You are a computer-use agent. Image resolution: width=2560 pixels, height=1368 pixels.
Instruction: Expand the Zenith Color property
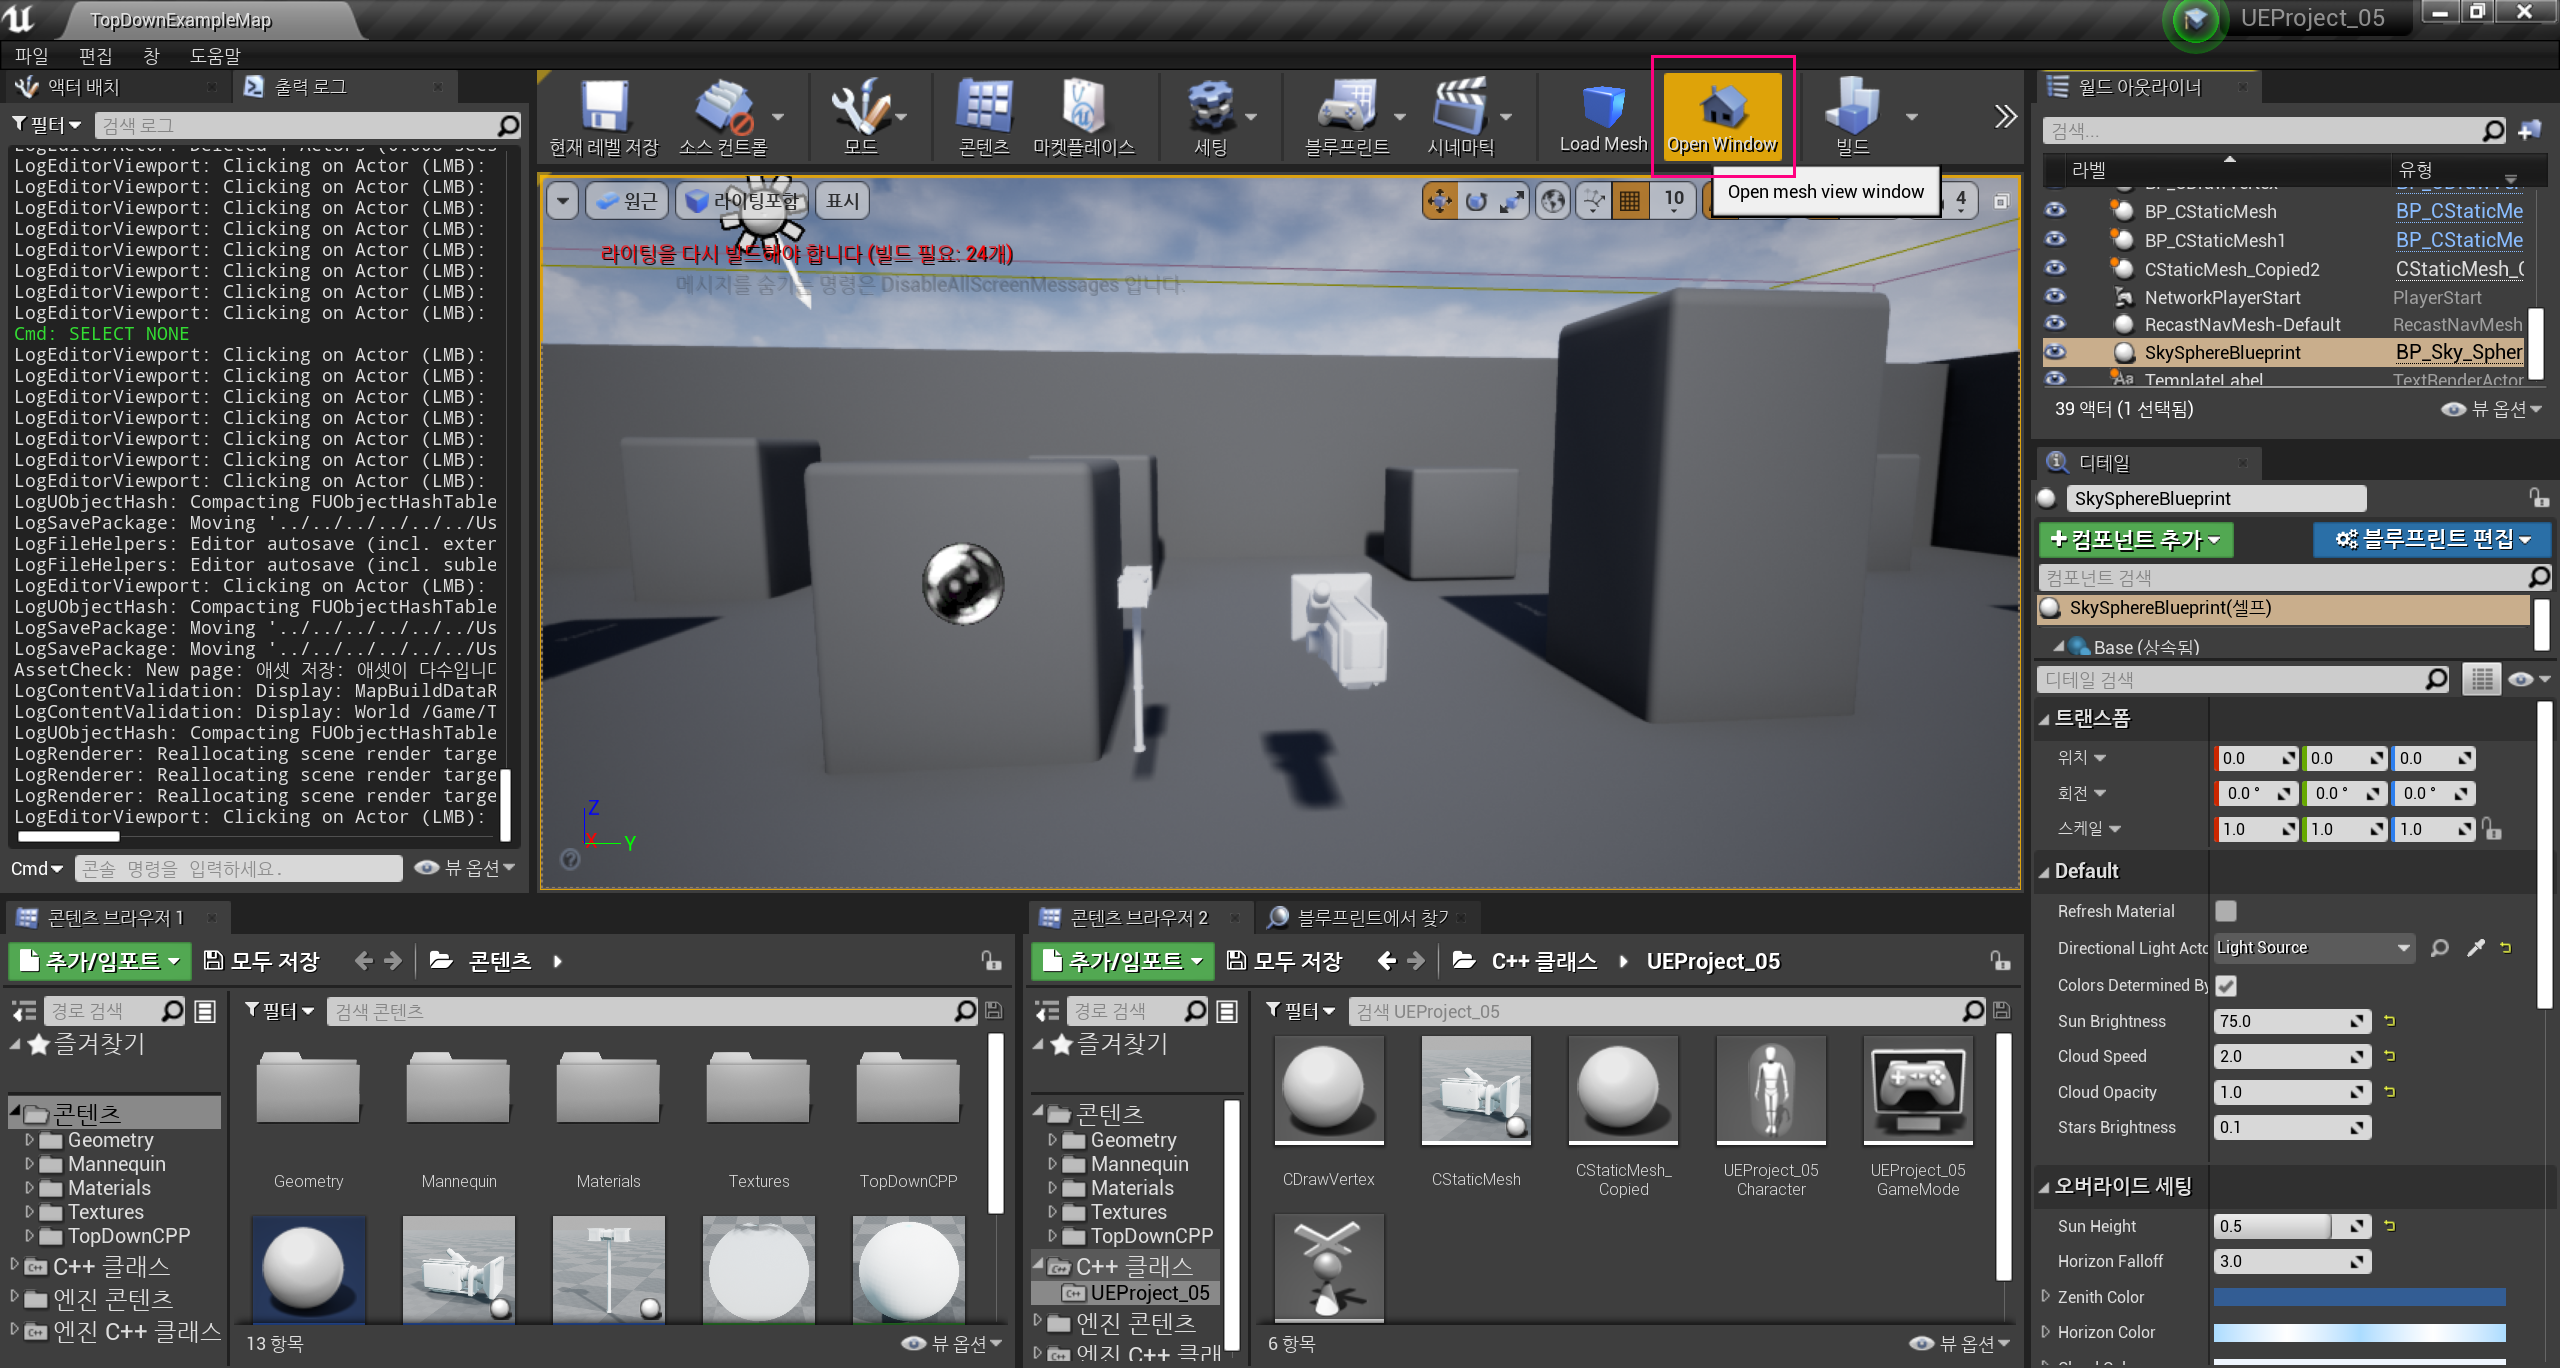(2046, 1297)
